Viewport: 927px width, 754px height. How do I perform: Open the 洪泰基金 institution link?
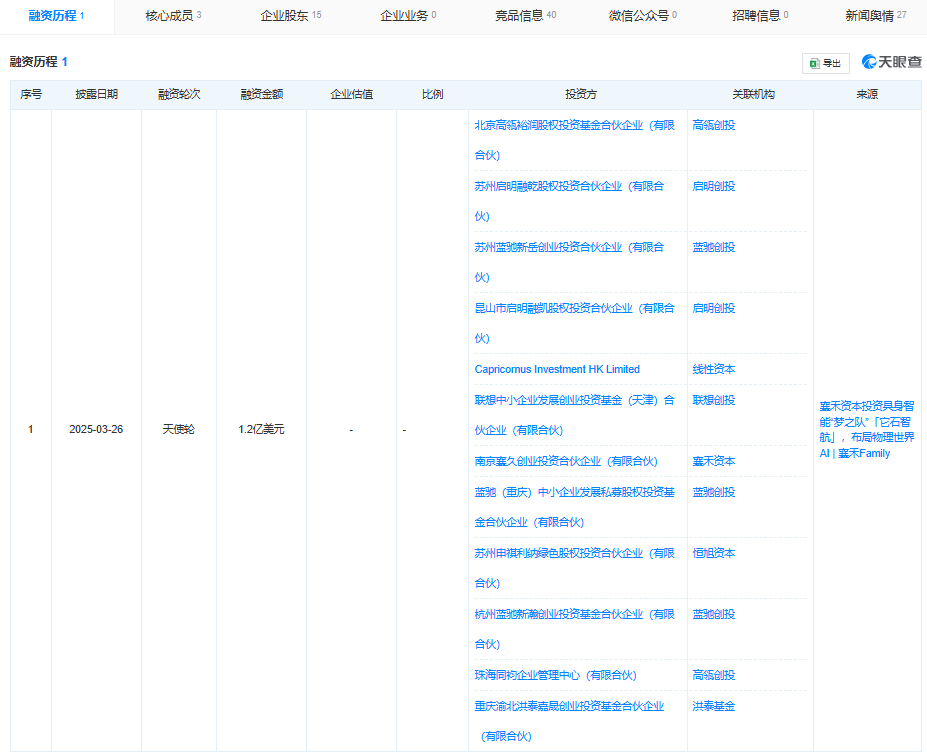[x=714, y=706]
